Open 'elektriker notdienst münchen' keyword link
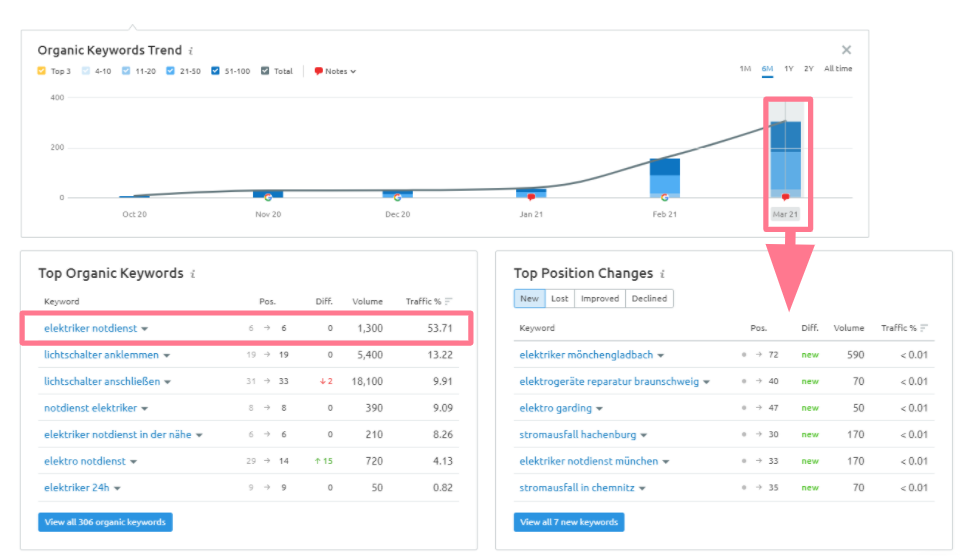Image resolution: width=979 pixels, height=559 pixels. point(589,461)
